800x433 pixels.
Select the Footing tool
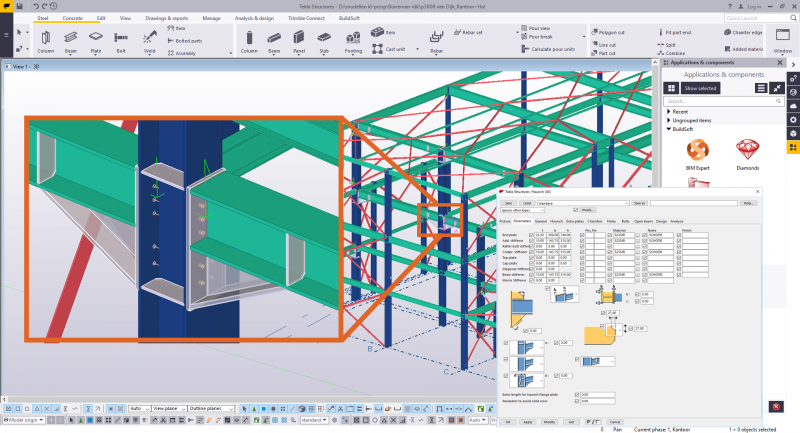pos(353,42)
